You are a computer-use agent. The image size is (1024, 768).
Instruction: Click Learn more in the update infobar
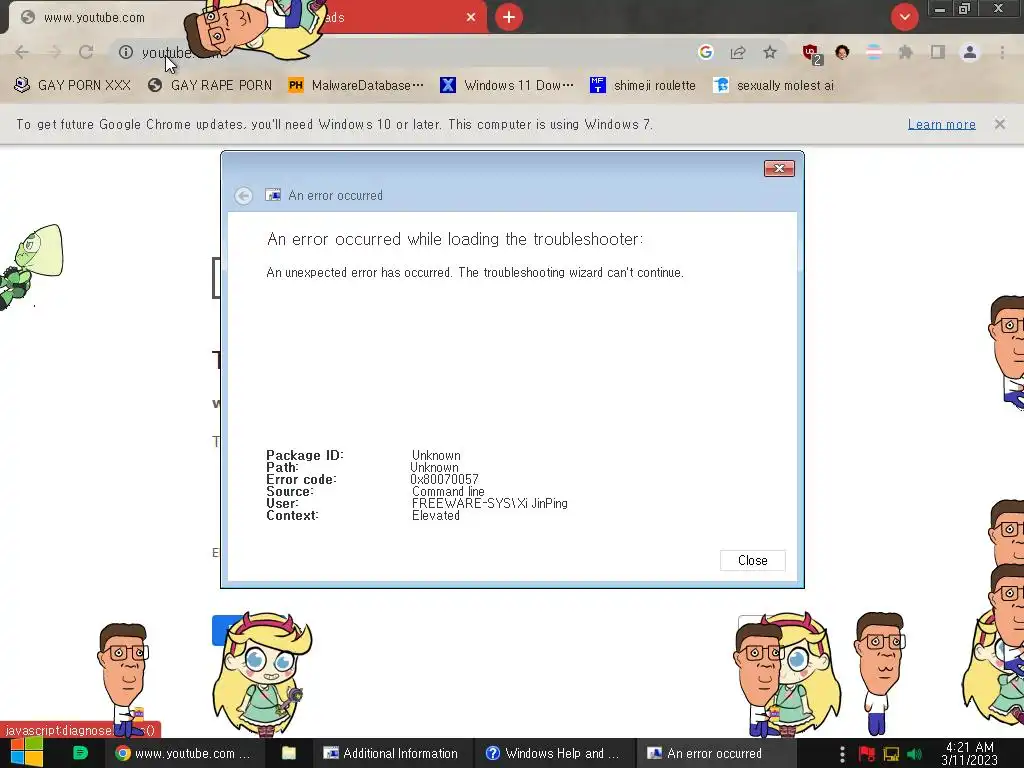click(x=942, y=124)
